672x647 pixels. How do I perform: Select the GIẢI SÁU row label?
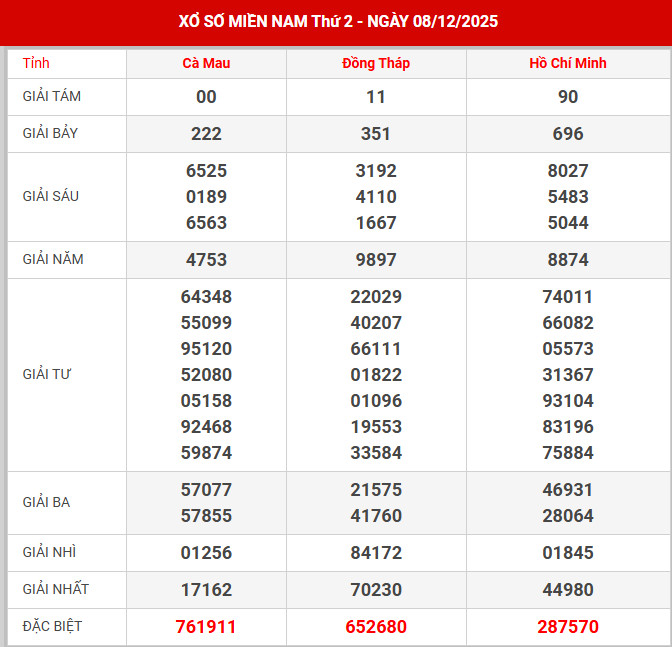(x=51, y=196)
